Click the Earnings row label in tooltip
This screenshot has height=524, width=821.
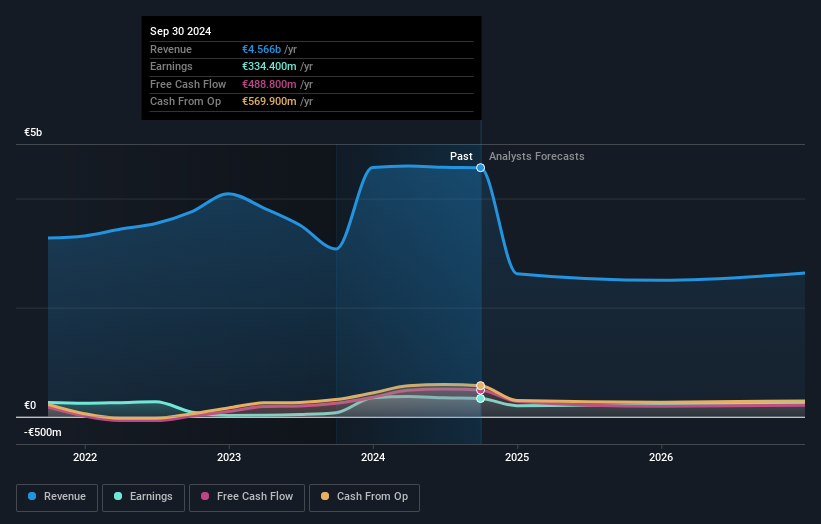click(x=171, y=66)
